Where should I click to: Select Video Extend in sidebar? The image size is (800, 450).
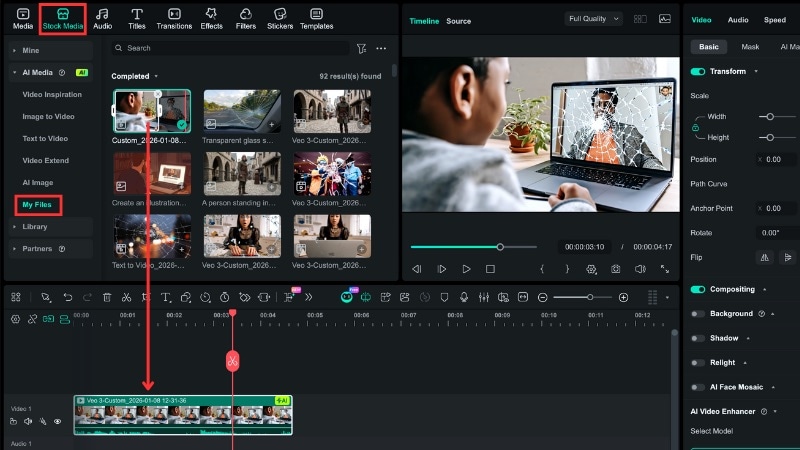[45, 160]
